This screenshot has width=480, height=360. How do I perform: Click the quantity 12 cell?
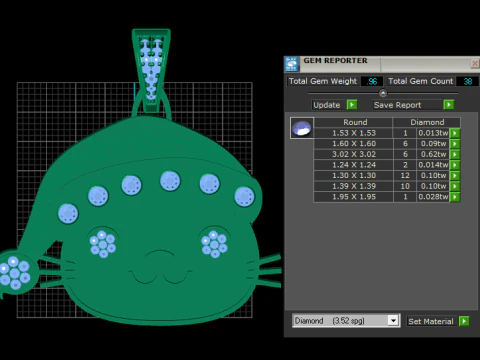tap(405, 176)
